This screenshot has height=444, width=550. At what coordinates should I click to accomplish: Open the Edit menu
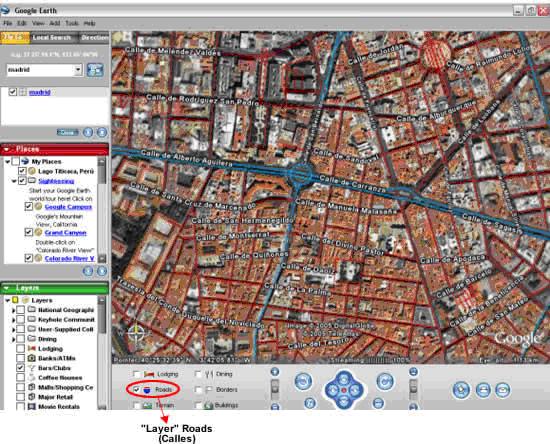(22, 23)
